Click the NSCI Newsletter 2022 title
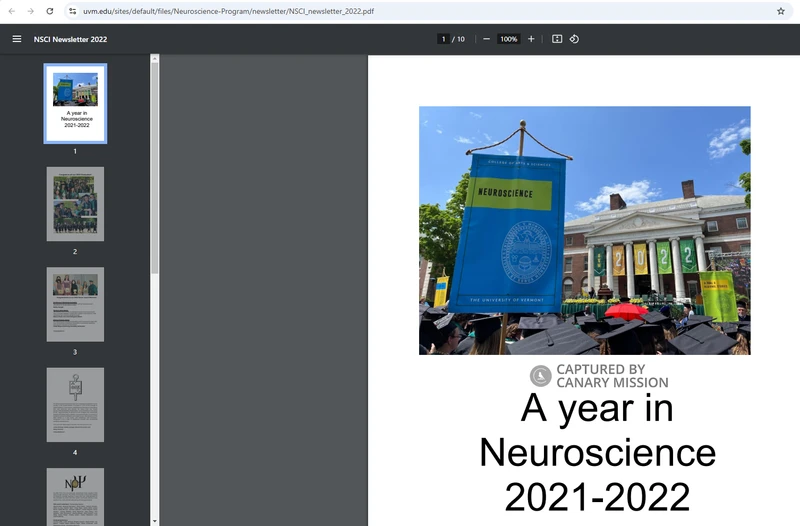The image size is (800, 526). pos(70,39)
